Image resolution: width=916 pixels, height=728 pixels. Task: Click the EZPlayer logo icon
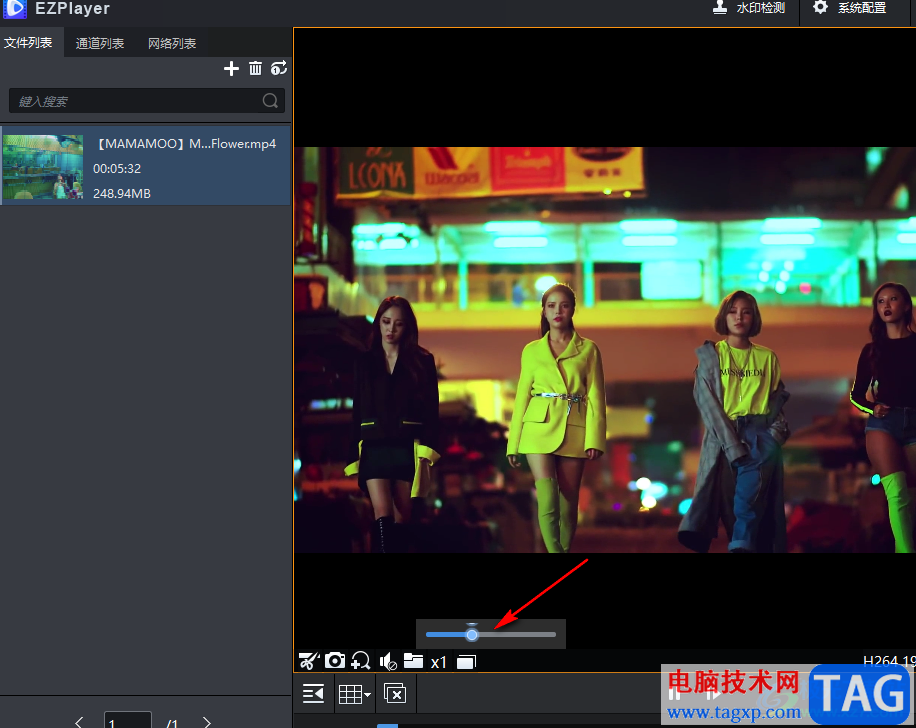(15, 8)
